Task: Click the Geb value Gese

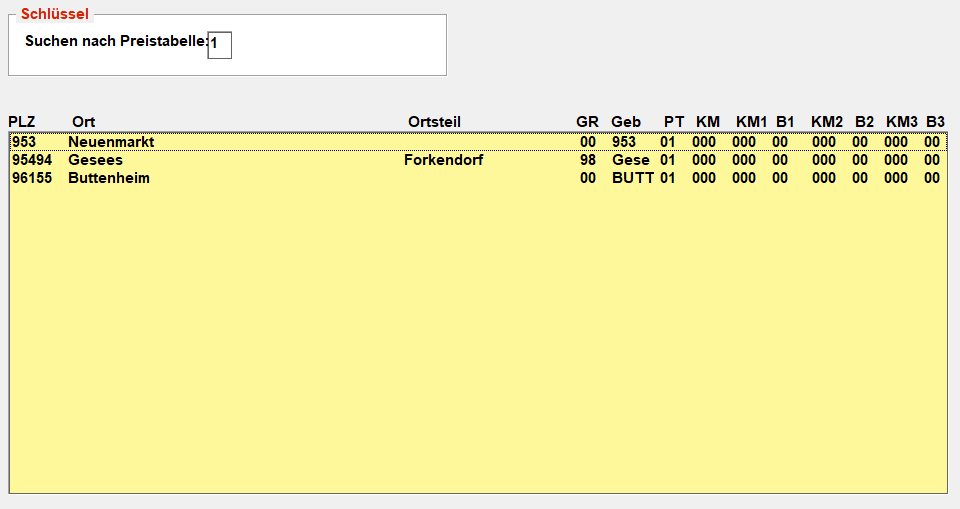Action: tap(631, 160)
